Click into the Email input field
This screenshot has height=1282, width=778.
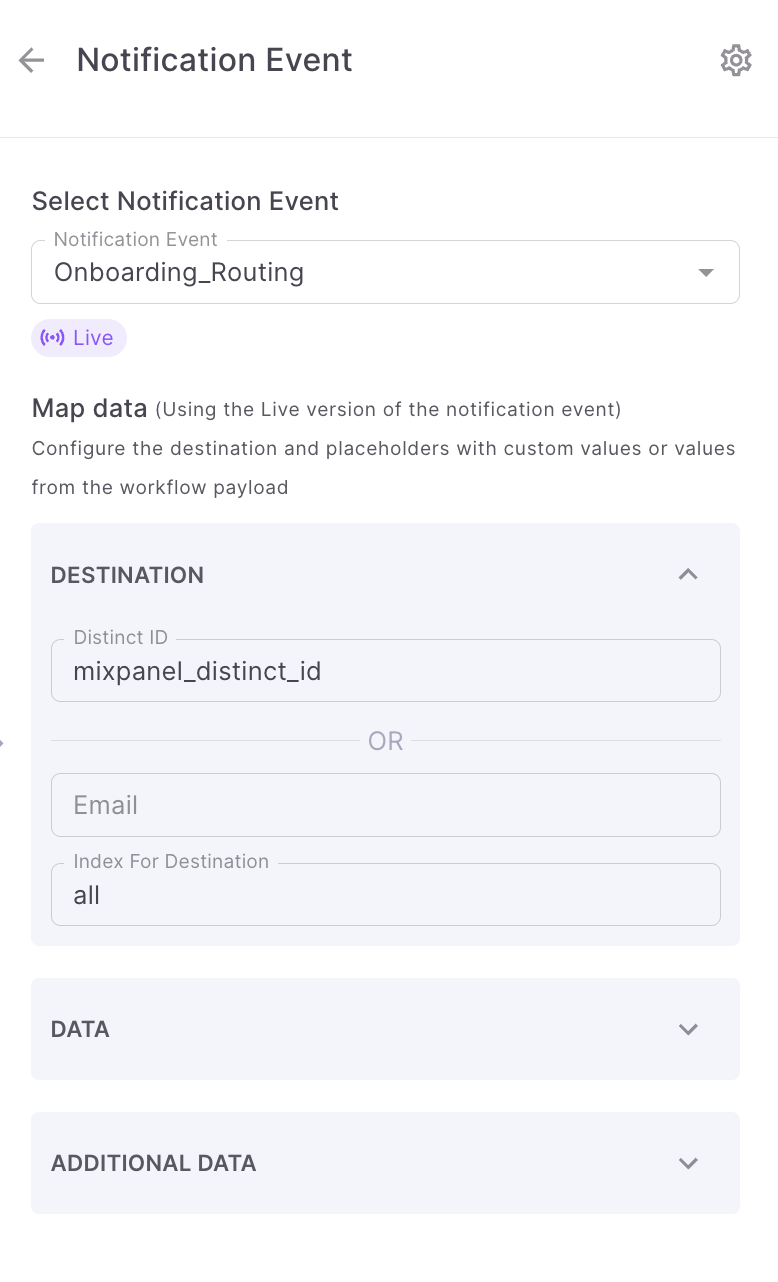(x=385, y=805)
